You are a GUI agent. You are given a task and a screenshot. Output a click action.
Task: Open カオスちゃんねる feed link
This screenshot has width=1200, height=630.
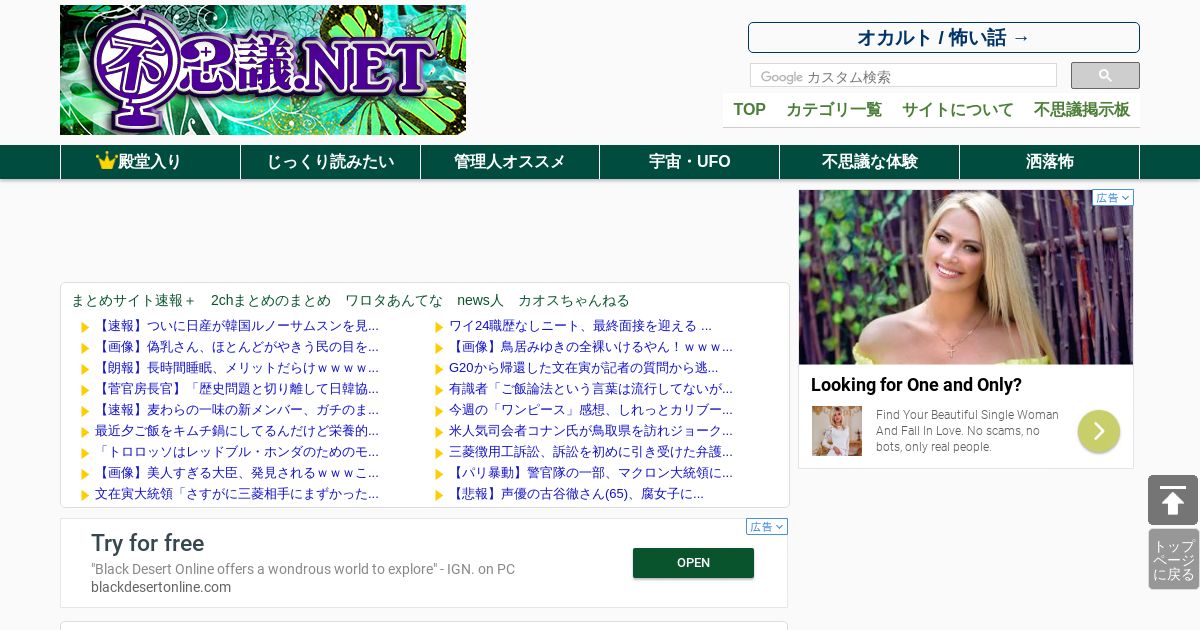(574, 300)
